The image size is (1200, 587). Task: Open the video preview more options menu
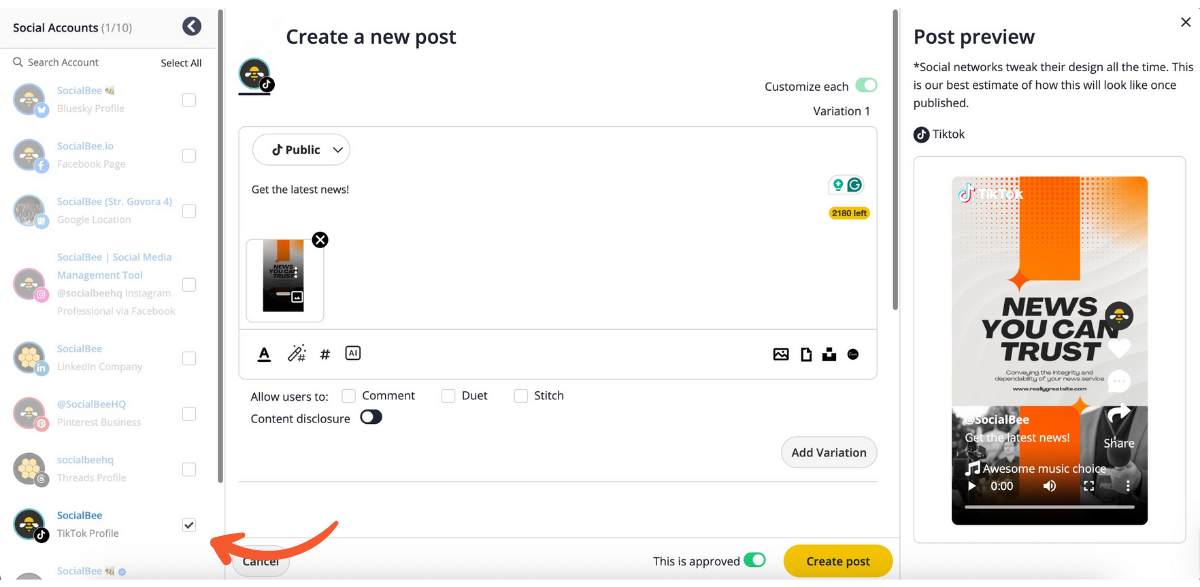click(x=1127, y=486)
